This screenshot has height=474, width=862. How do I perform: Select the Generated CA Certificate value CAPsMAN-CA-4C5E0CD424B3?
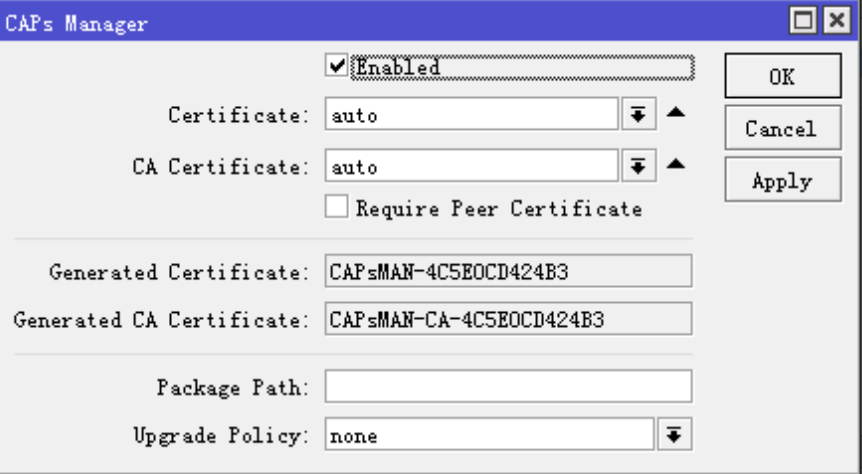tap(508, 319)
